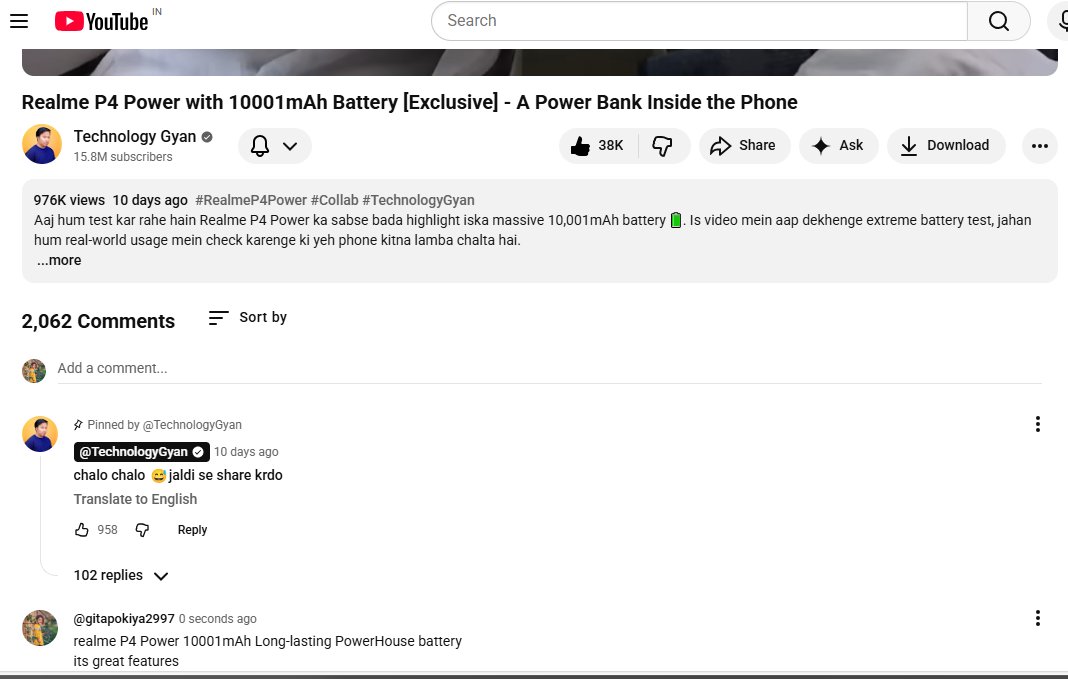Expand subscription notification dropdown chevron
This screenshot has height=679, width=1068.
point(290,146)
